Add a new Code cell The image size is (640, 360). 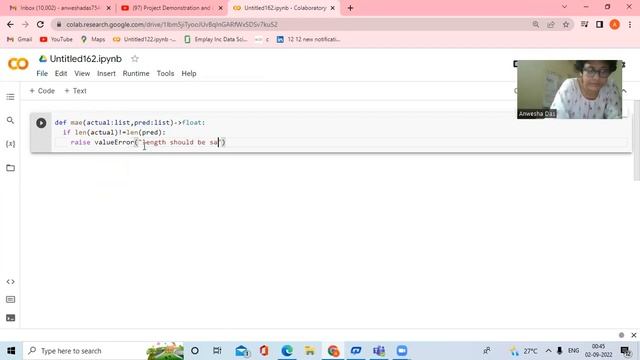[x=42, y=91]
